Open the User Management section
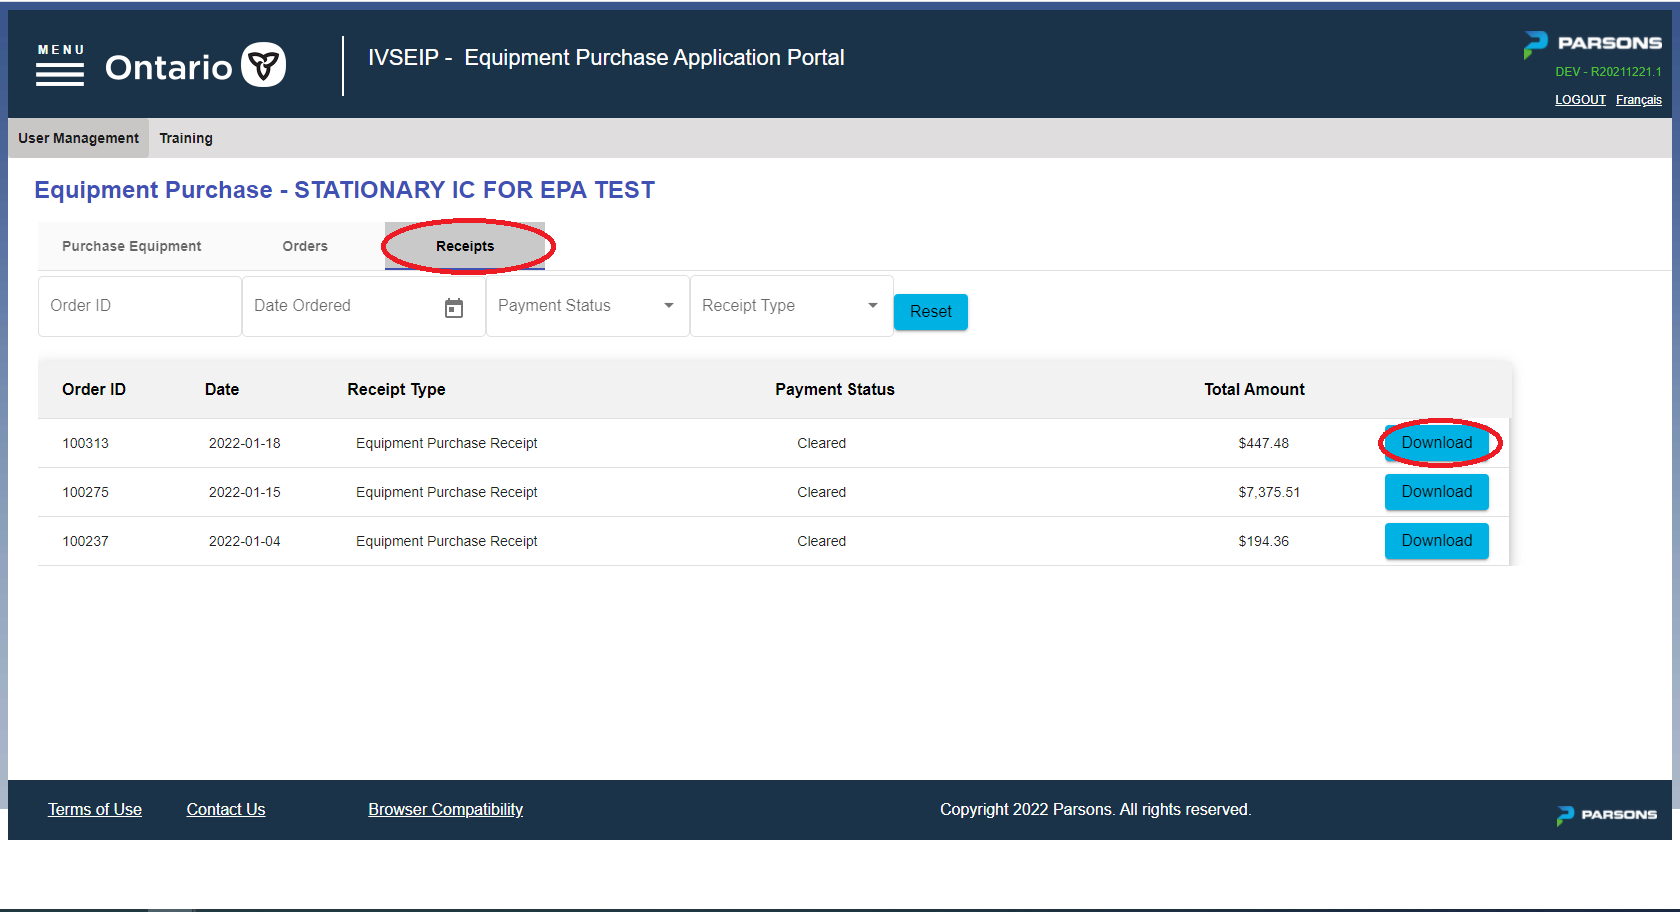Viewport: 1680px width, 912px height. 77,137
